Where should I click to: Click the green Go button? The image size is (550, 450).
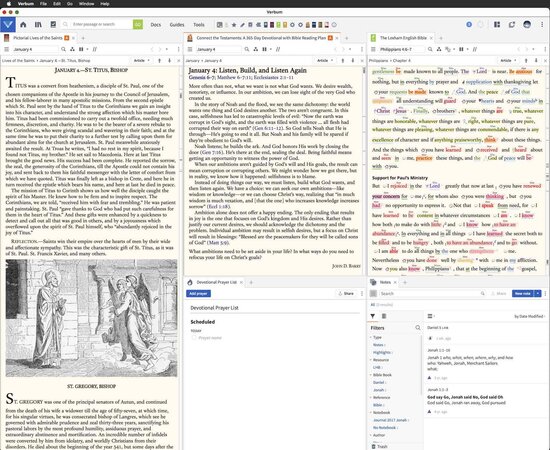138,24
